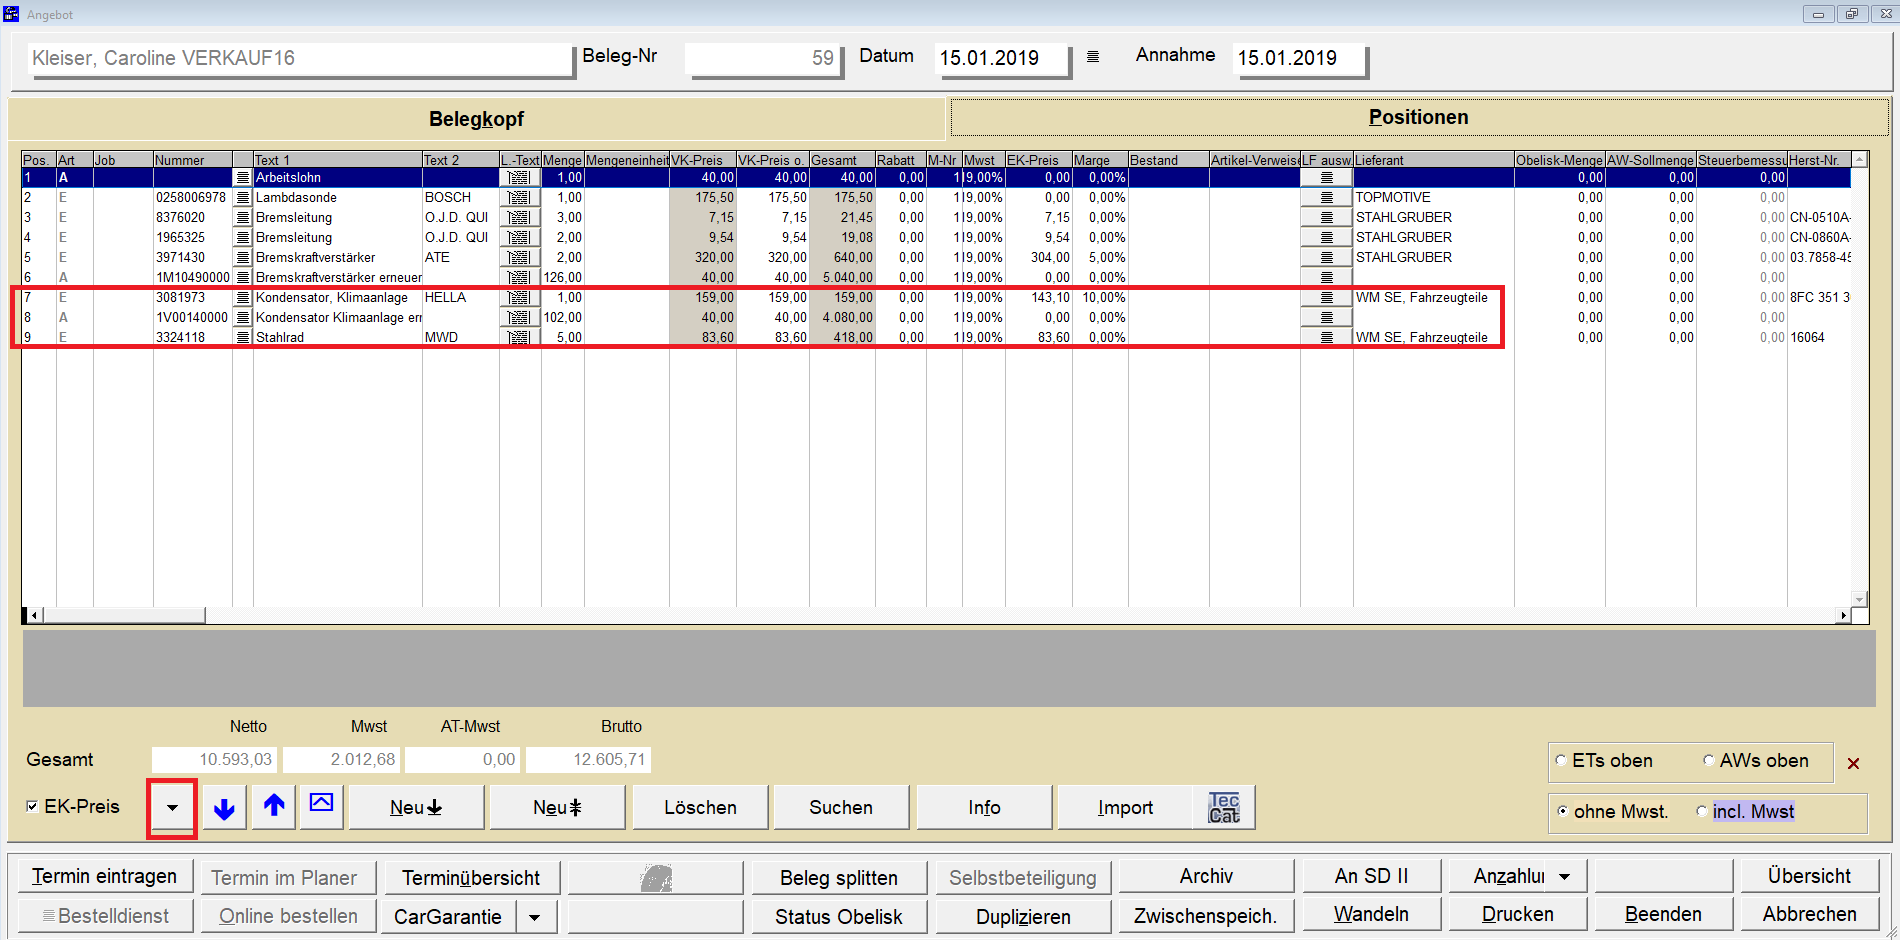Viewport: 1900px width, 940px height.
Task: Click the Übersicht button
Action: click(1809, 877)
